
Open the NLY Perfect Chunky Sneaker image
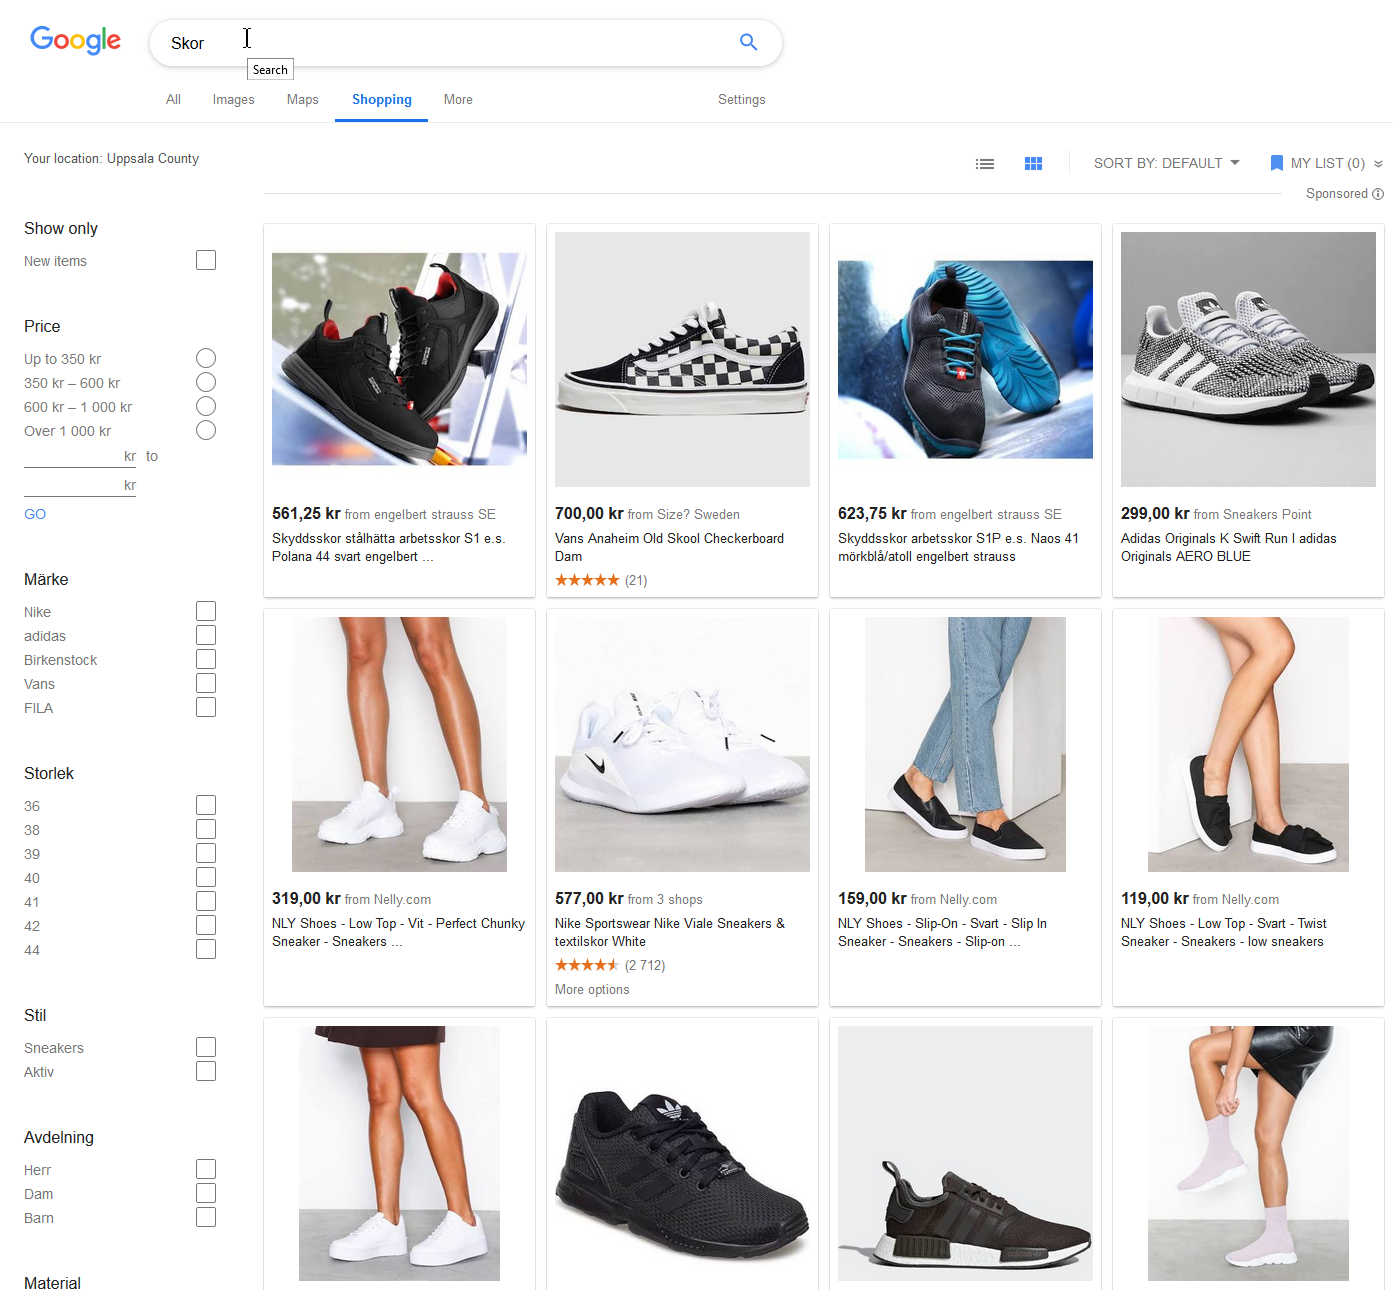point(399,744)
